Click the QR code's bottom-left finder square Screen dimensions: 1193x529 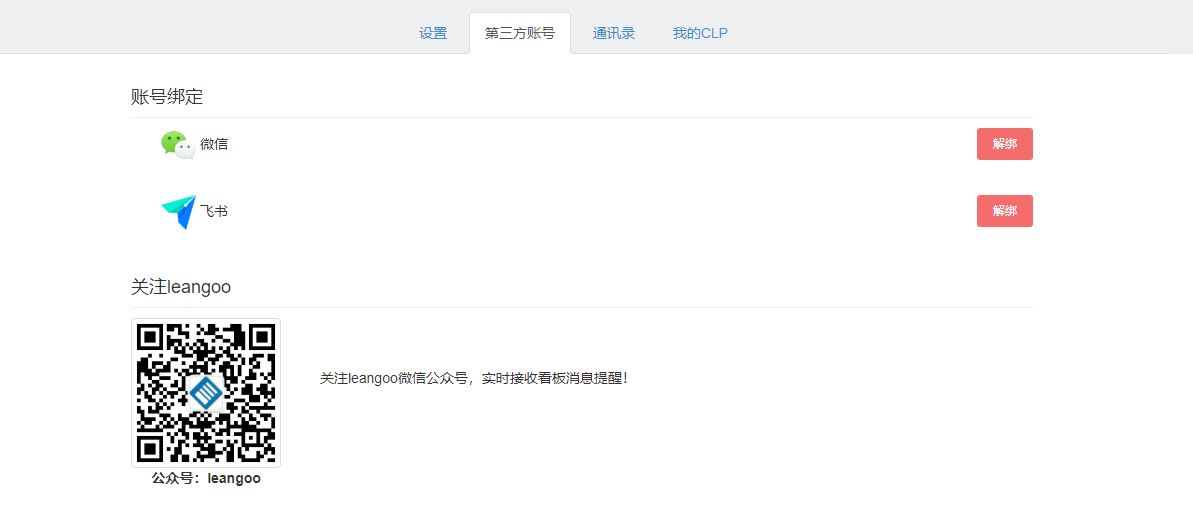(x=150, y=448)
